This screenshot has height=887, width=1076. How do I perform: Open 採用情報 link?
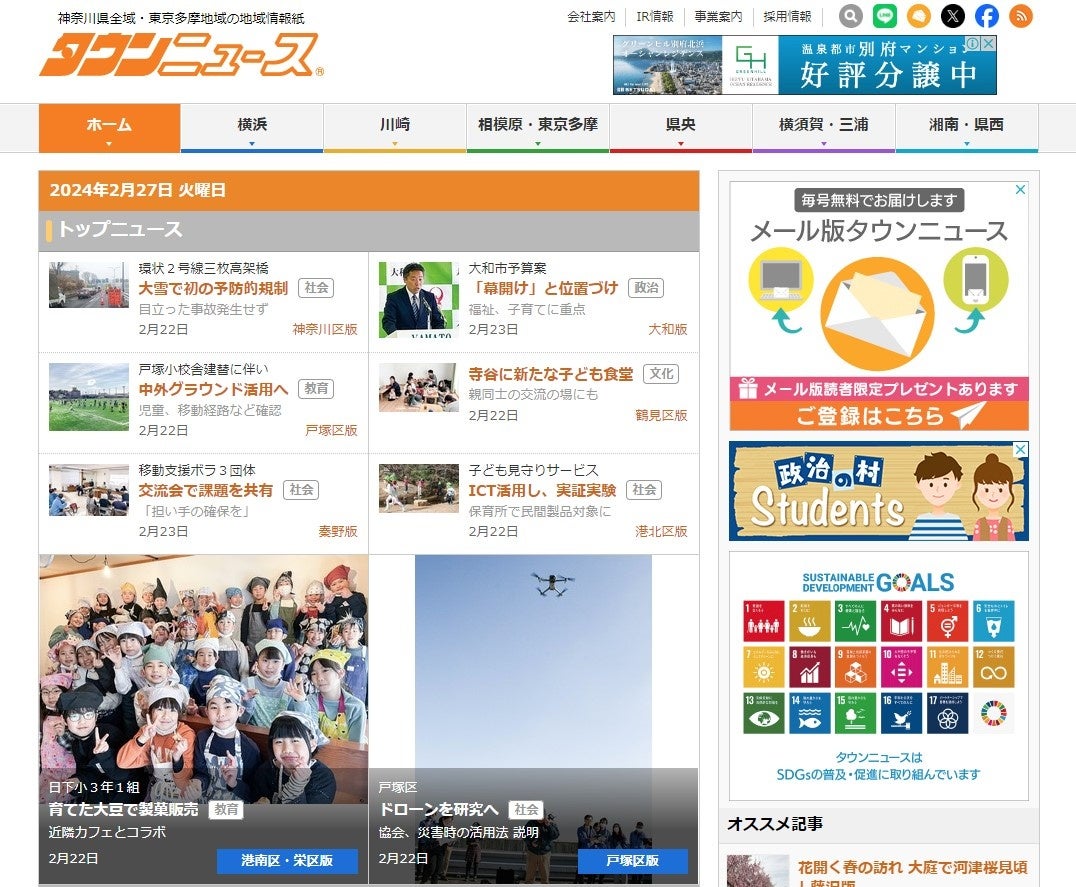pos(788,16)
